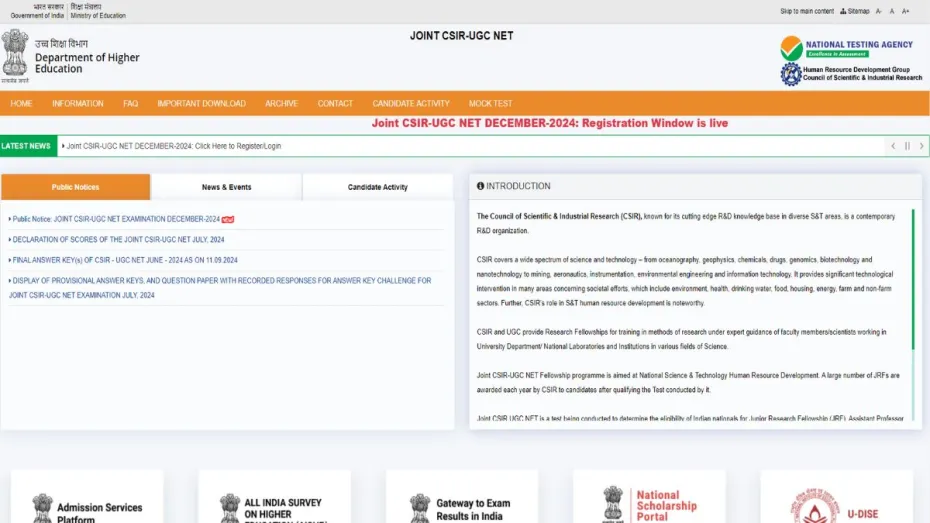Click the Sitemap icon link

coord(855,11)
